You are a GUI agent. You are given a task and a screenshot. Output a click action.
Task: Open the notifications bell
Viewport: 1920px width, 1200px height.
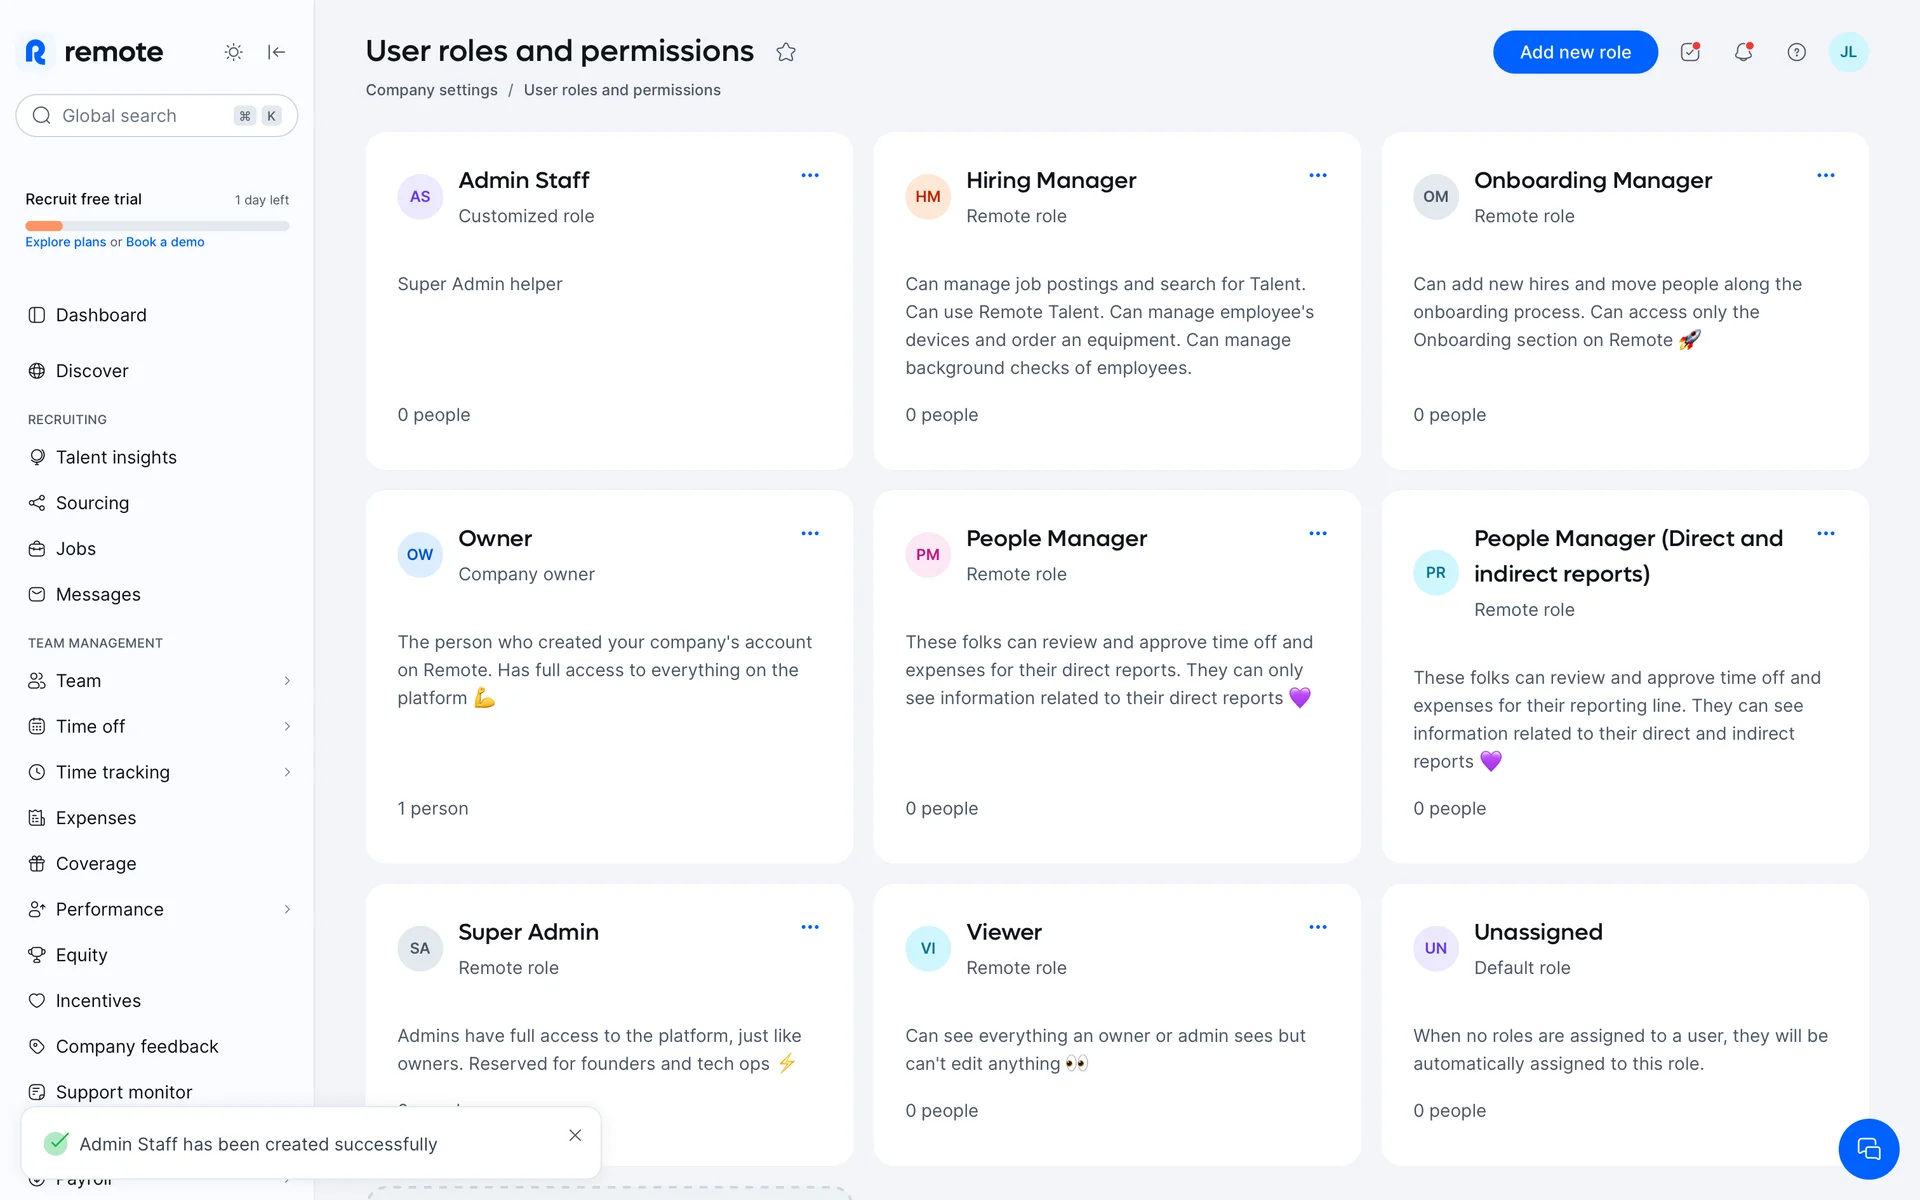click(x=1743, y=52)
